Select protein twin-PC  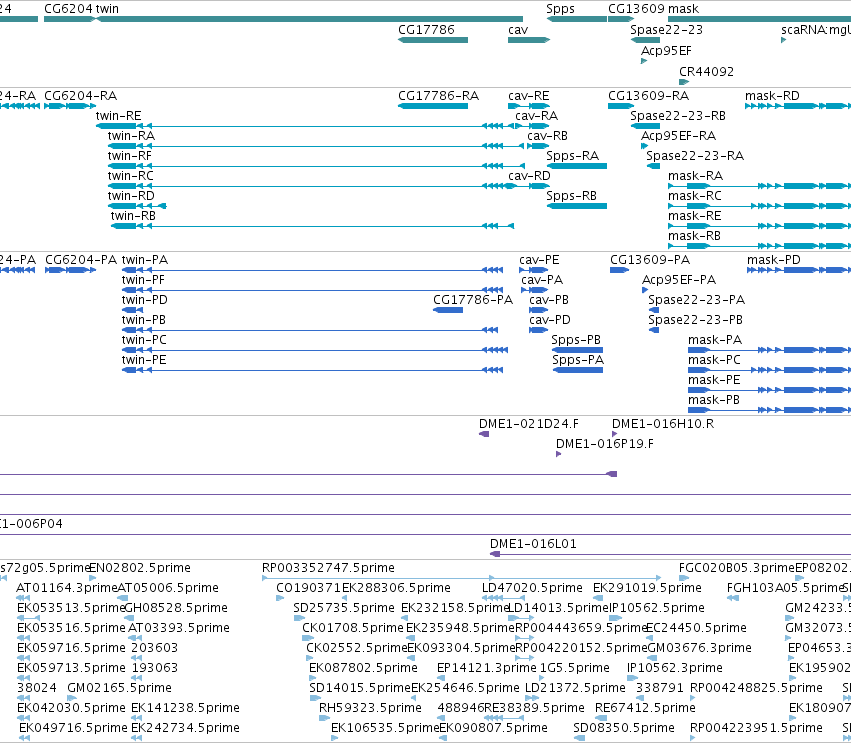coord(144,340)
